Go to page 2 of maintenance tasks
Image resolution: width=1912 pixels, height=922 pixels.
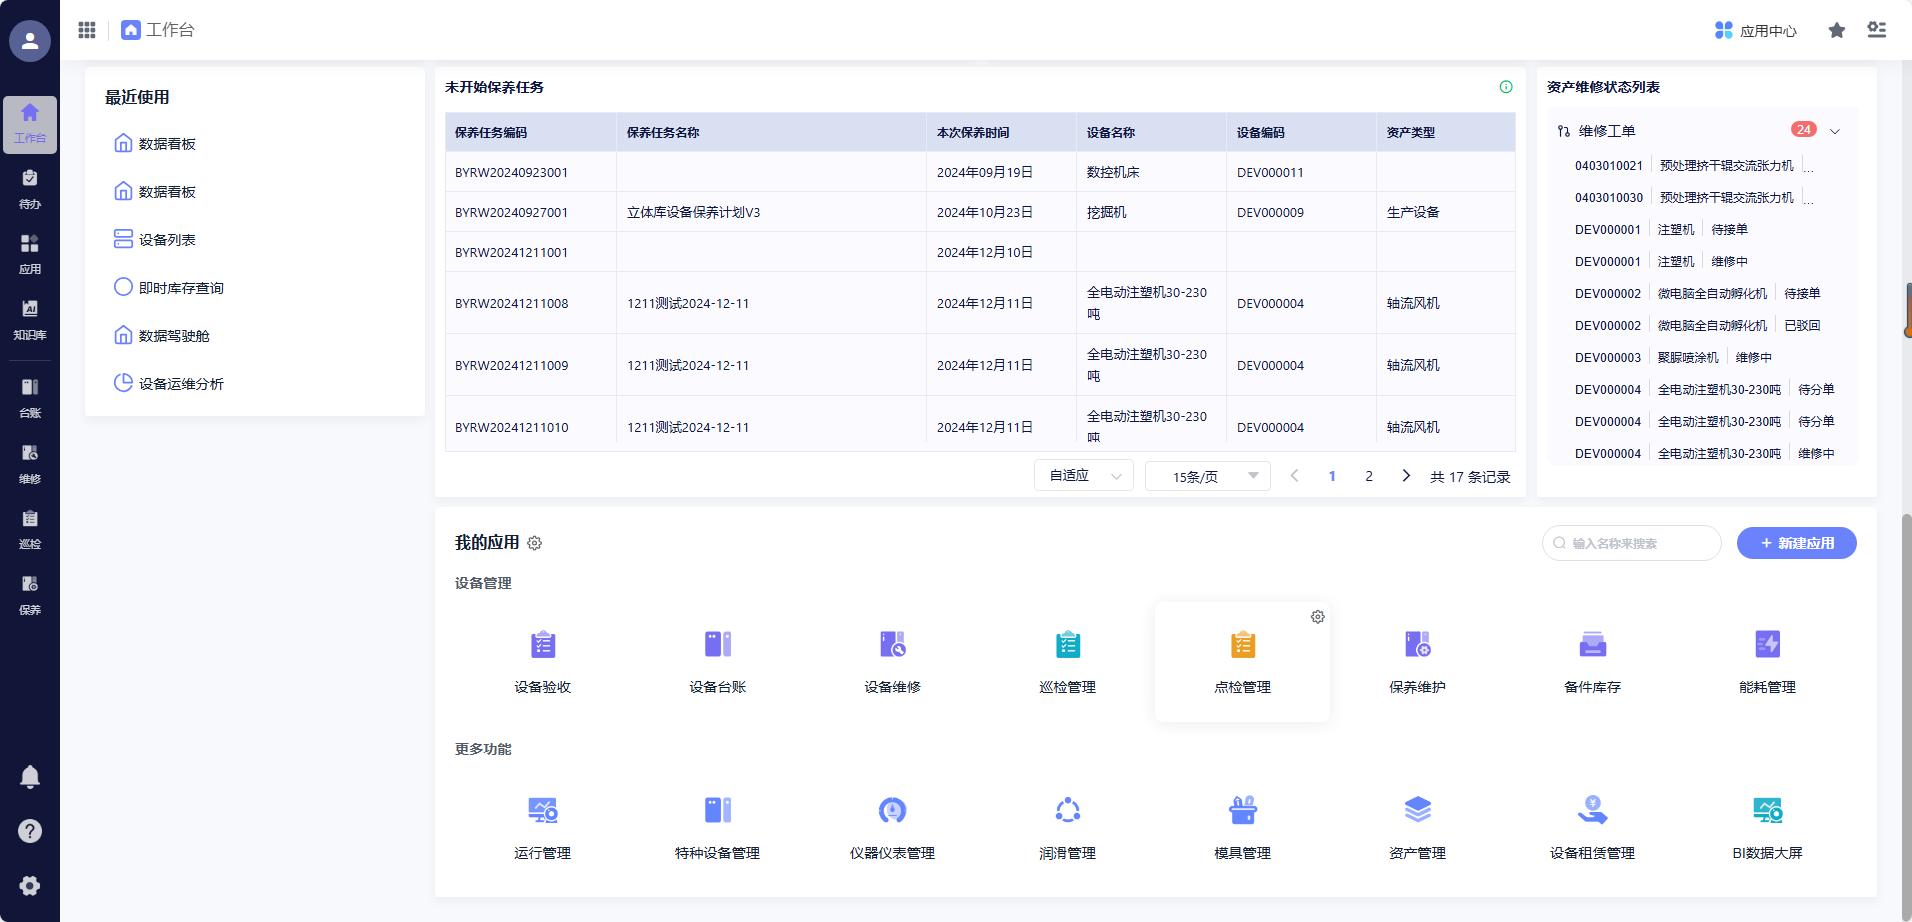[1369, 476]
